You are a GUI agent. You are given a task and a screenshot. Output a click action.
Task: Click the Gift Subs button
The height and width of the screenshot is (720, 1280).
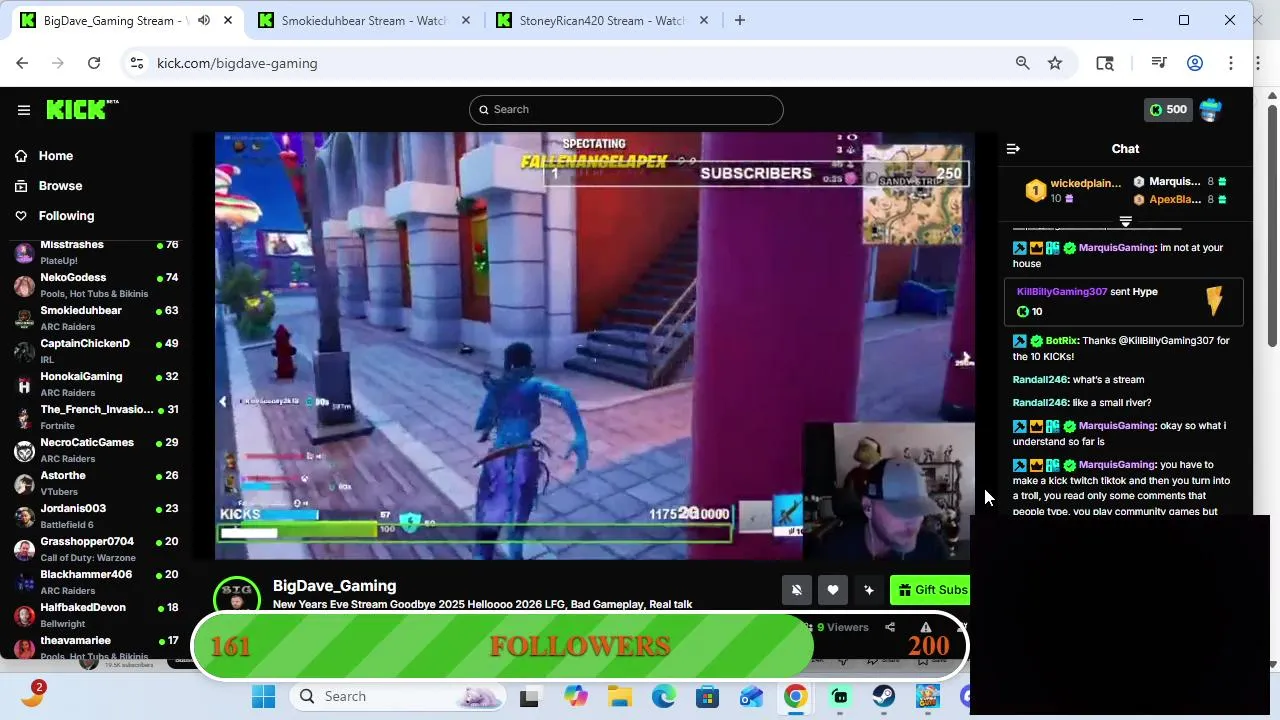[931, 590]
